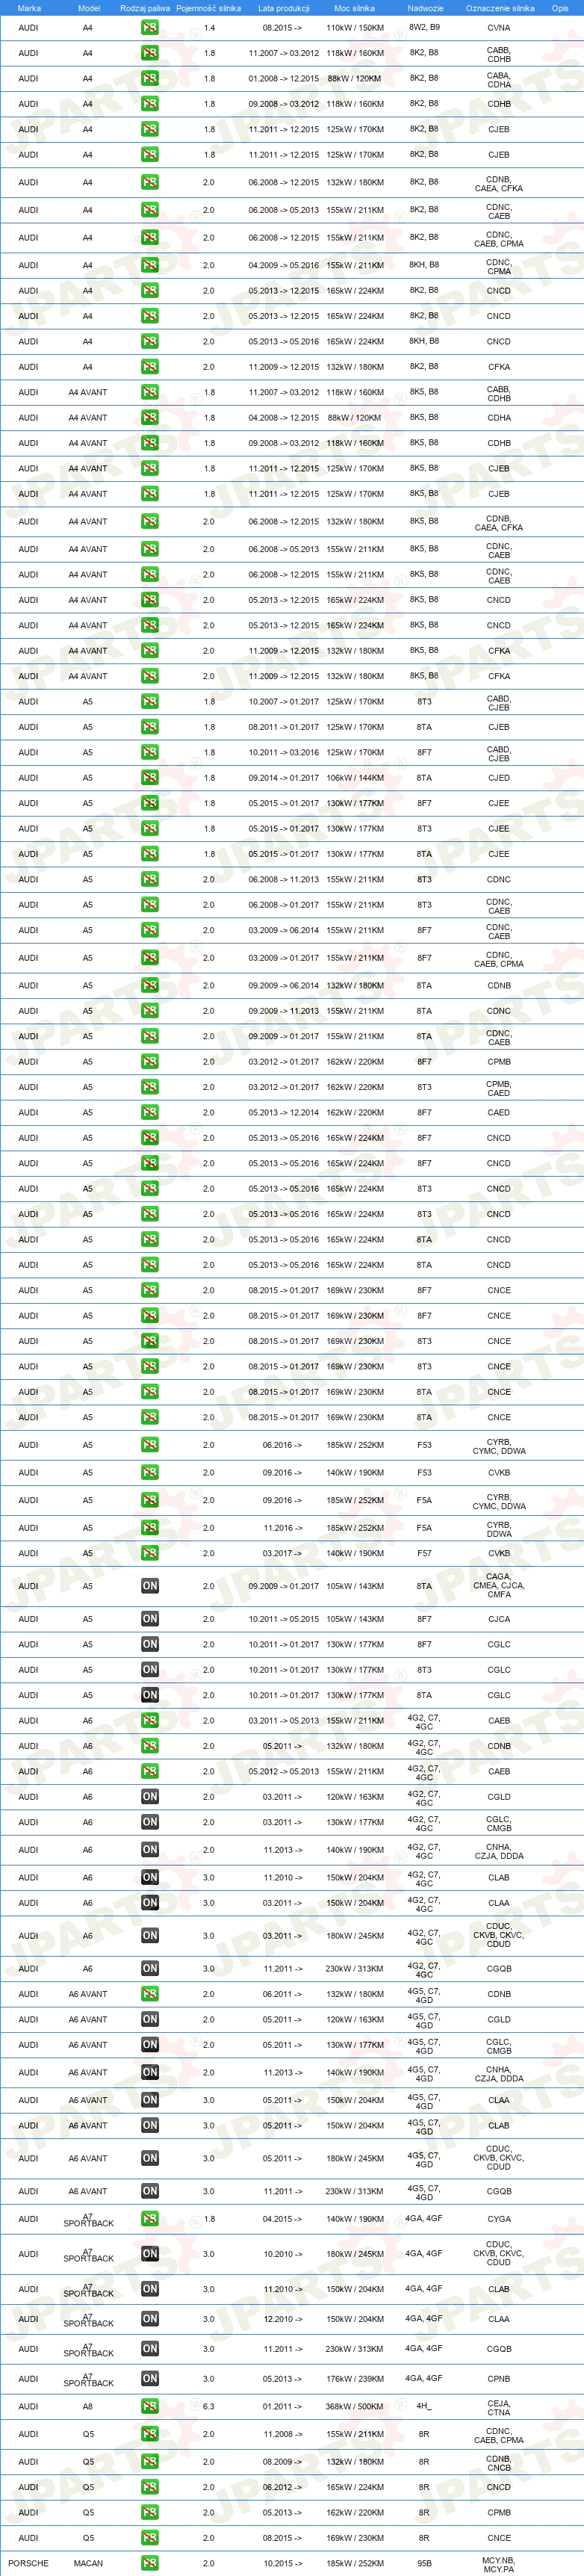Click the diesel ON icon in the A5 CJCA row
584x2576 pixels.
149,1618
